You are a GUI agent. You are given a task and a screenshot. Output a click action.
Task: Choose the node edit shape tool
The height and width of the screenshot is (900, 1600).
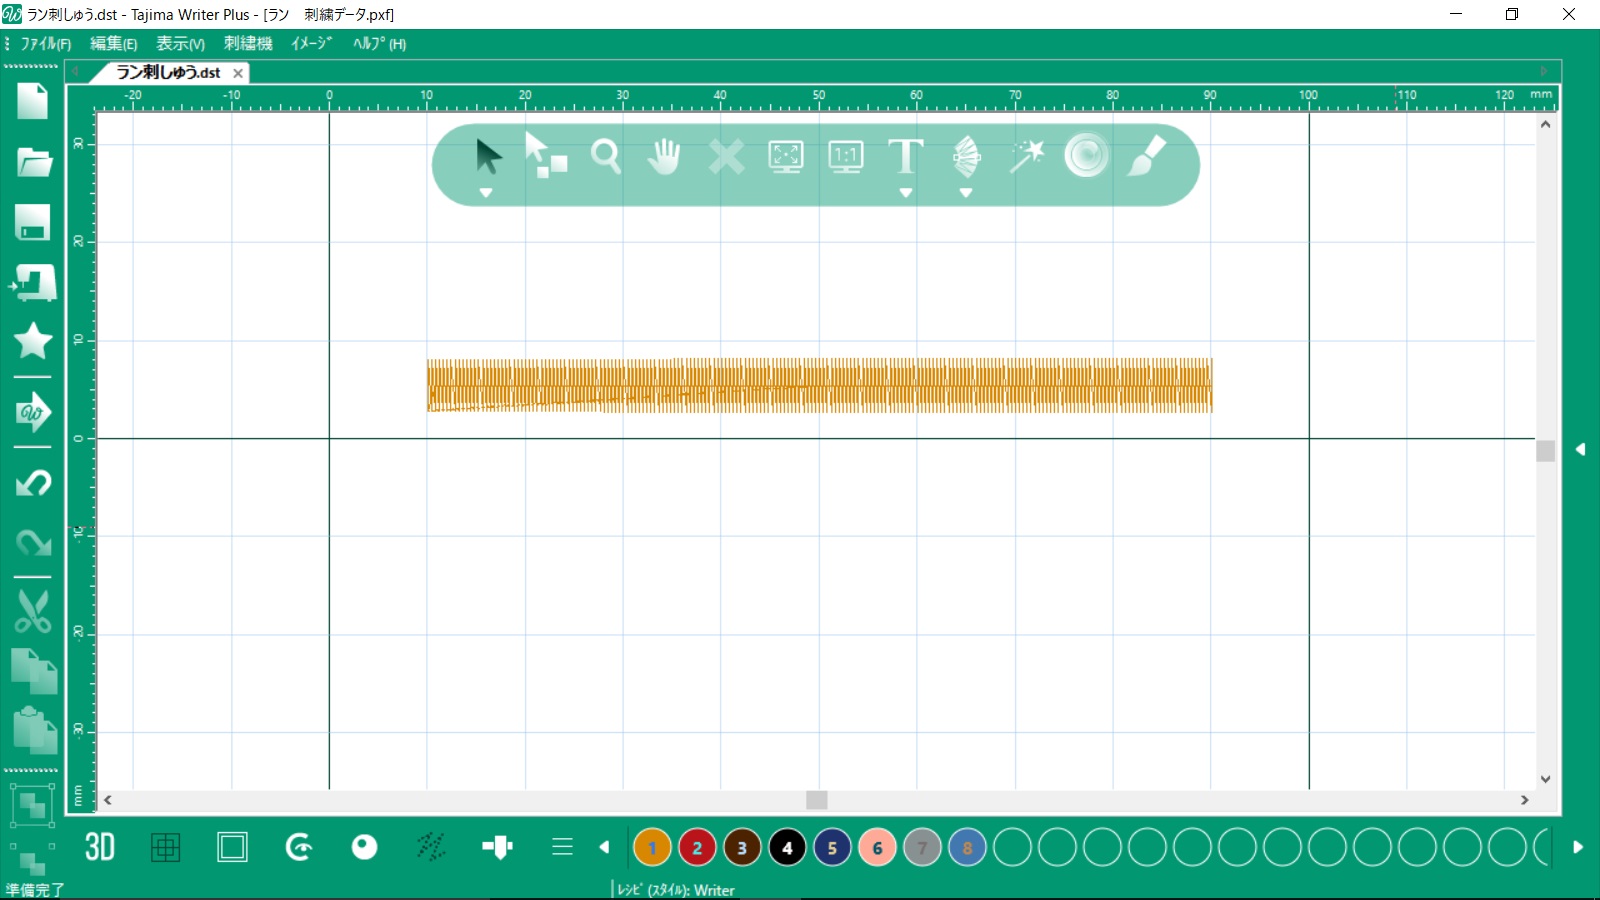pos(545,156)
